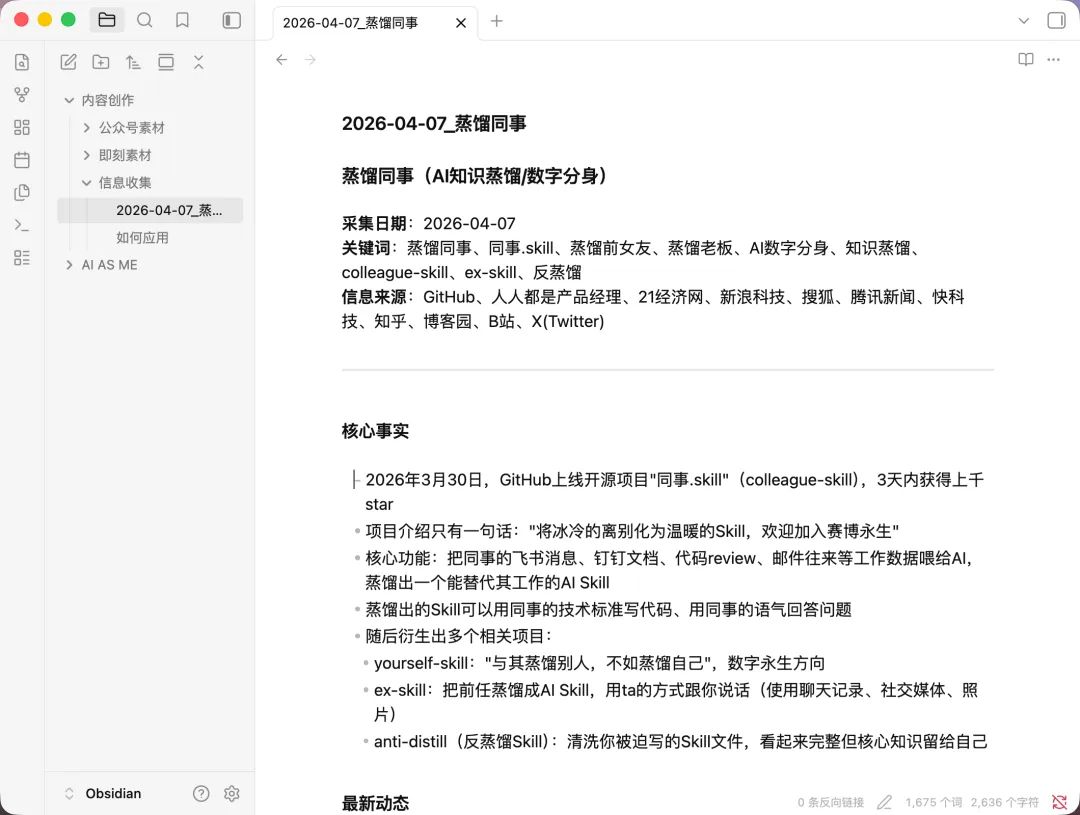Click the new note icon
1080x815 pixels.
[68, 62]
